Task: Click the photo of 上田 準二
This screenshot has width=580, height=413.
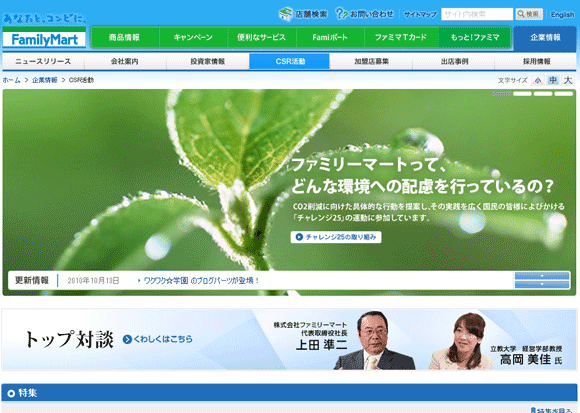Action: pyautogui.click(x=374, y=341)
